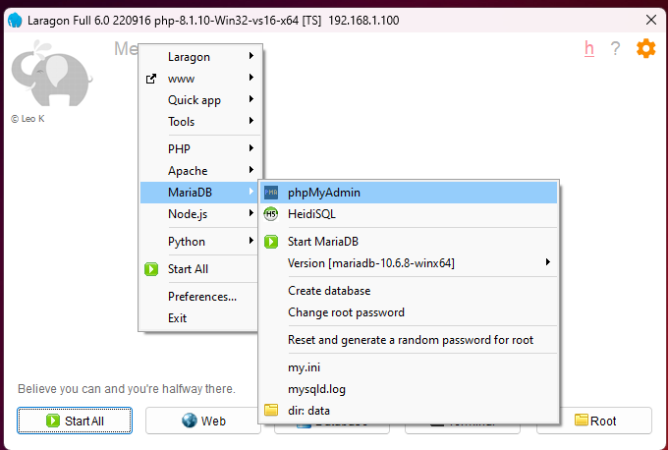The width and height of the screenshot is (668, 450).
Task: Select the MariaDB menu entry
Action: click(x=199, y=193)
